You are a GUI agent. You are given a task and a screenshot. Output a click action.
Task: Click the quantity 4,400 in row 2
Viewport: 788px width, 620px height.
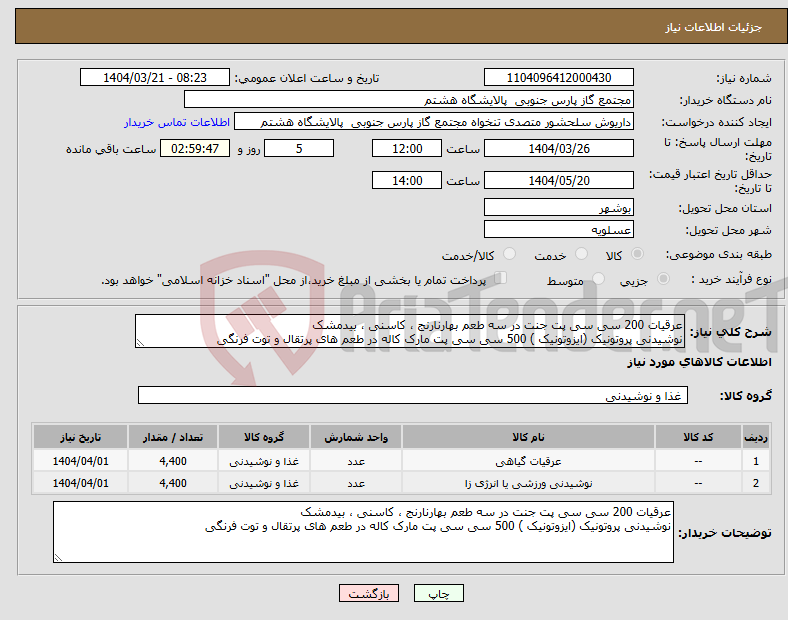(x=173, y=483)
